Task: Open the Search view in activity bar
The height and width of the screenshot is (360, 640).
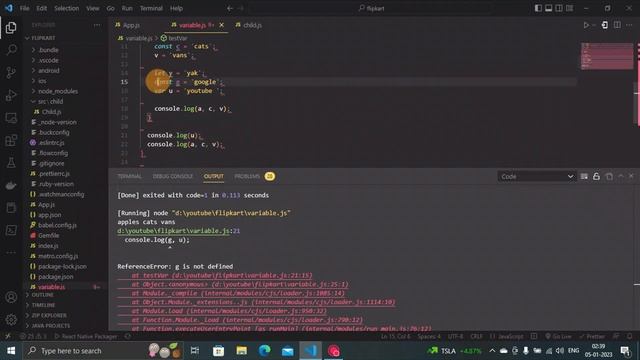Action: point(11,50)
